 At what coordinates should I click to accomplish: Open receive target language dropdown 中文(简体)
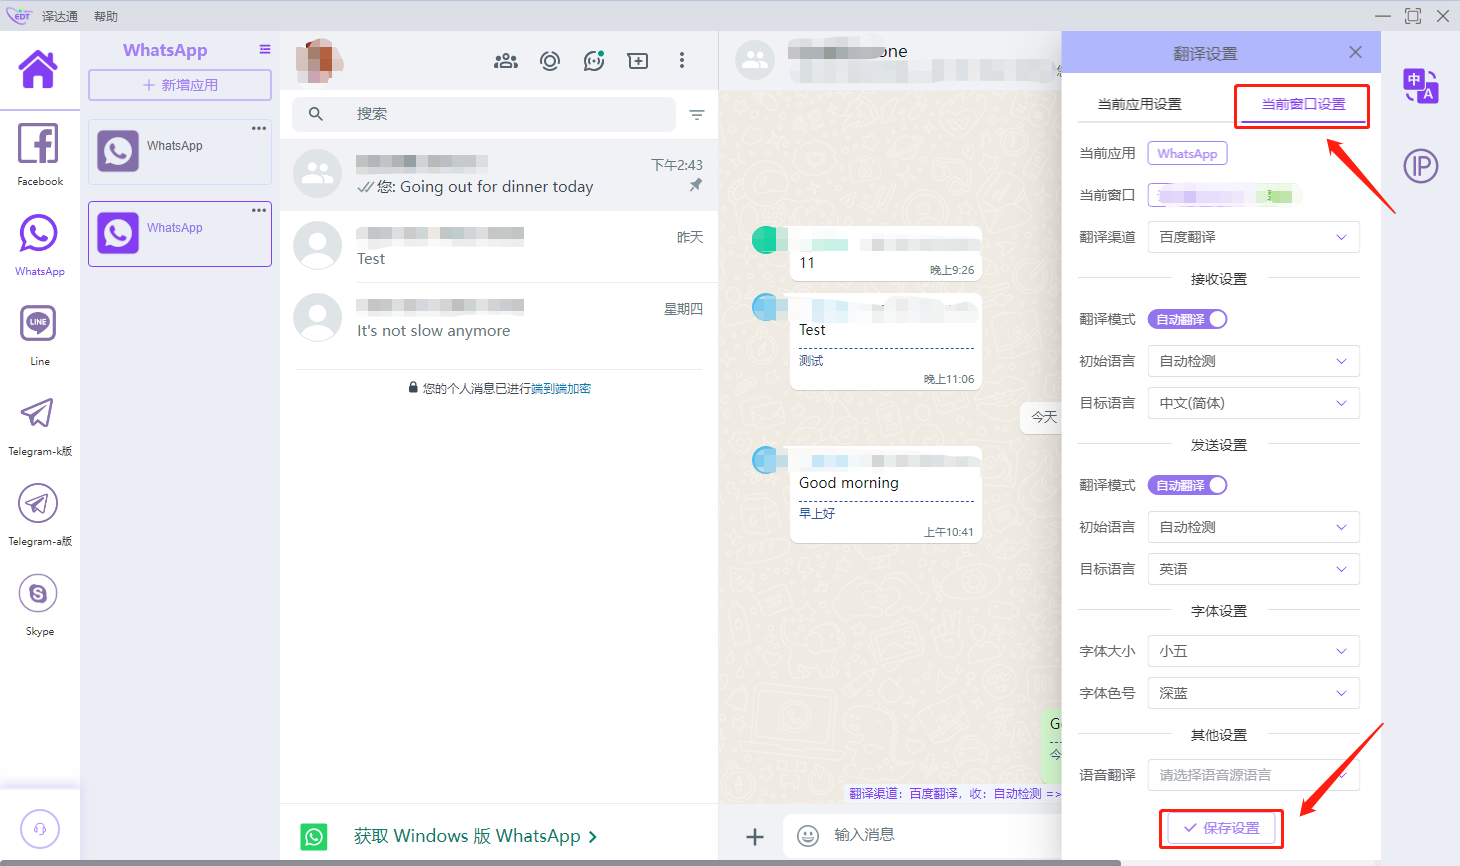click(1253, 403)
